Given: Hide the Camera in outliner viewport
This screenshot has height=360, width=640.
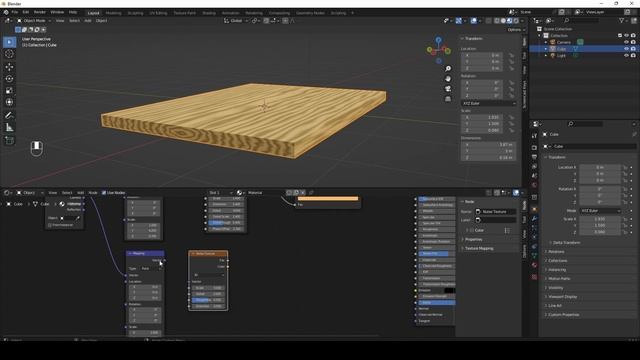Looking at the screenshot, I should coord(627,42).
